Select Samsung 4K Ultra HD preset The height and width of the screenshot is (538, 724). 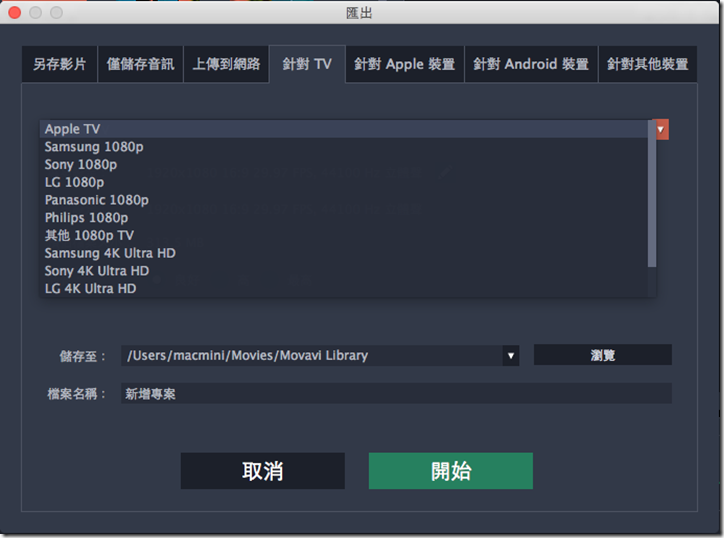coord(344,253)
